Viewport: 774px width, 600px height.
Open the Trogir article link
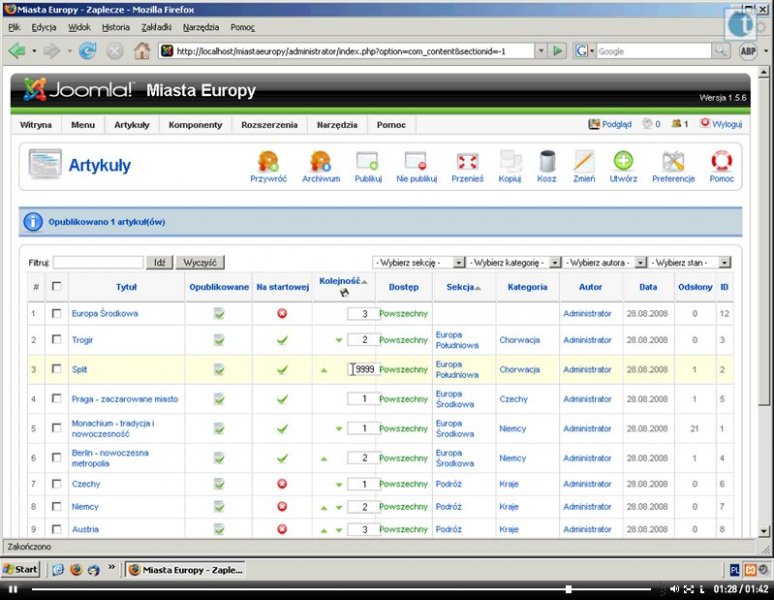click(x=84, y=340)
